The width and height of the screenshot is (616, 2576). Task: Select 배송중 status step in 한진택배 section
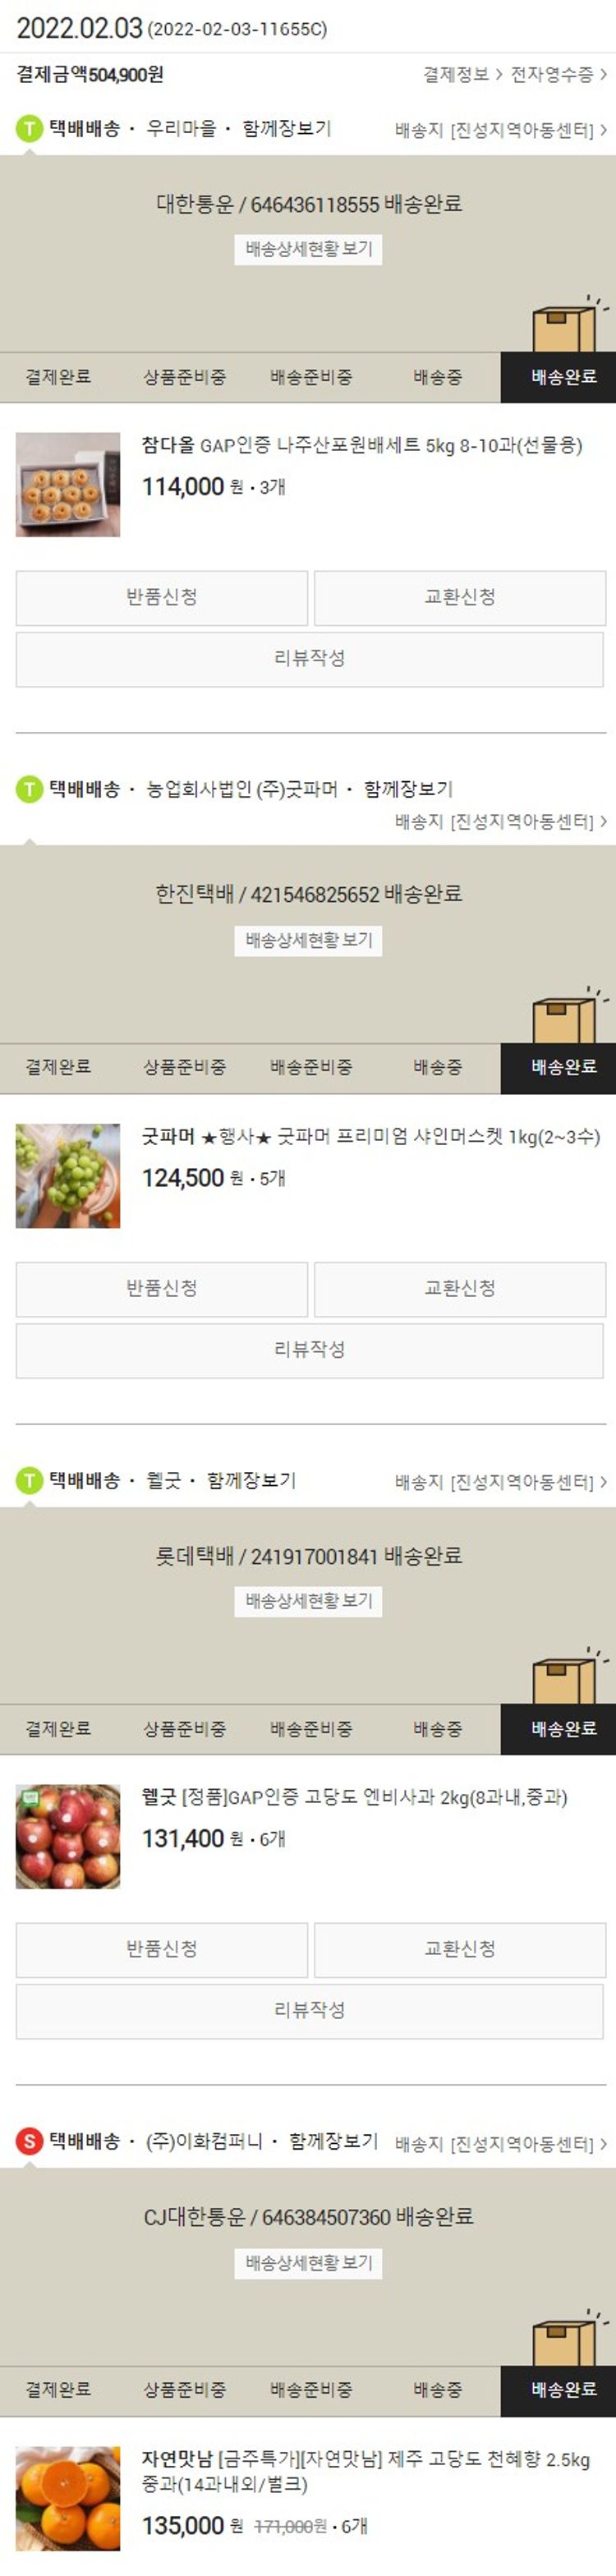[x=437, y=1067]
